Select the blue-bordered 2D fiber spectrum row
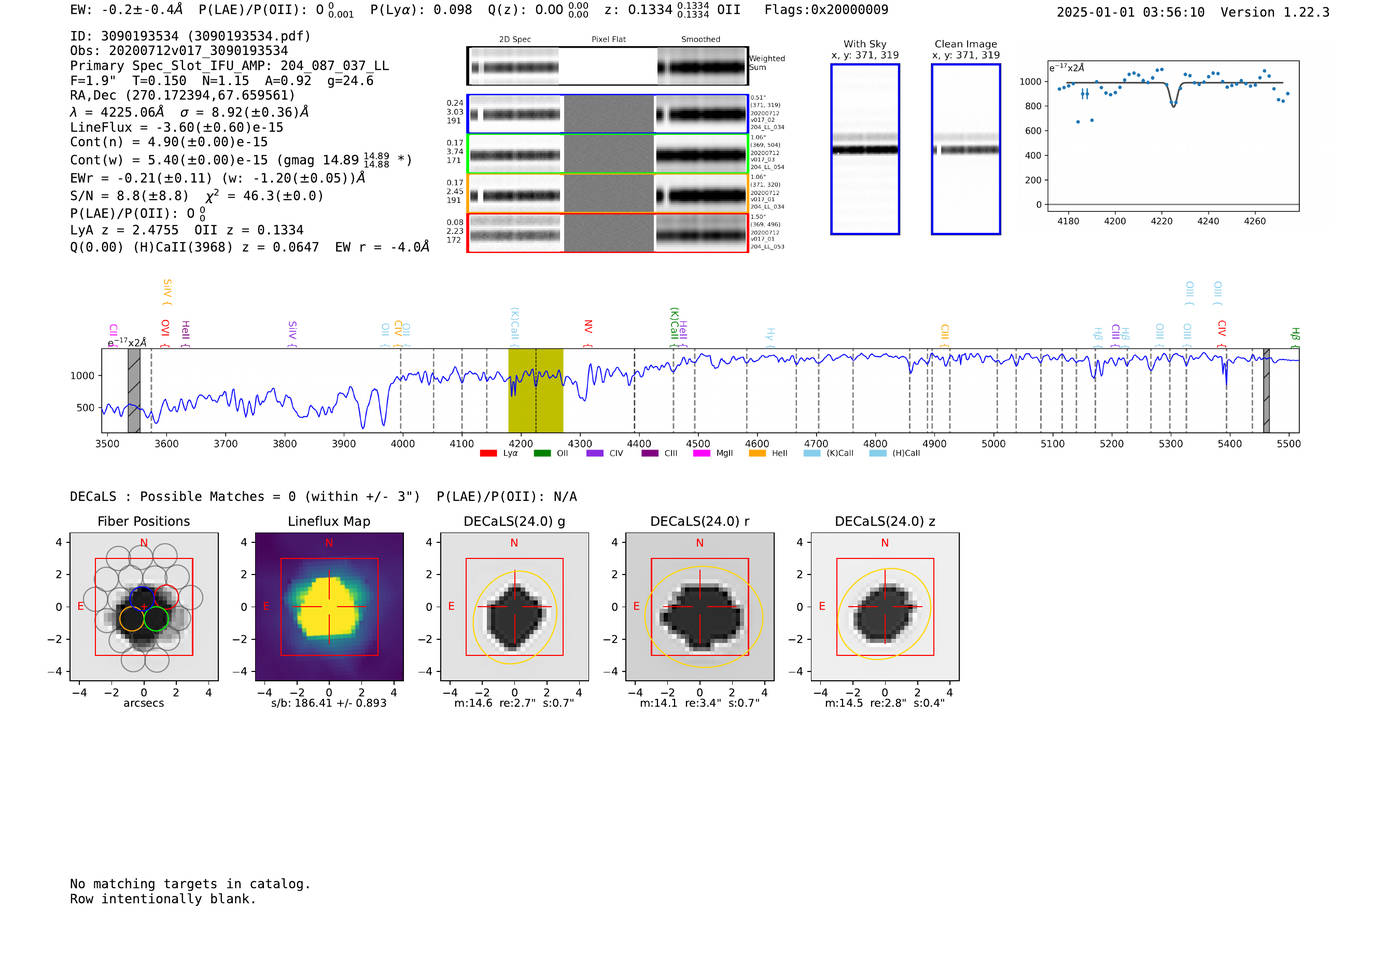The image size is (1400, 953). coord(607,114)
